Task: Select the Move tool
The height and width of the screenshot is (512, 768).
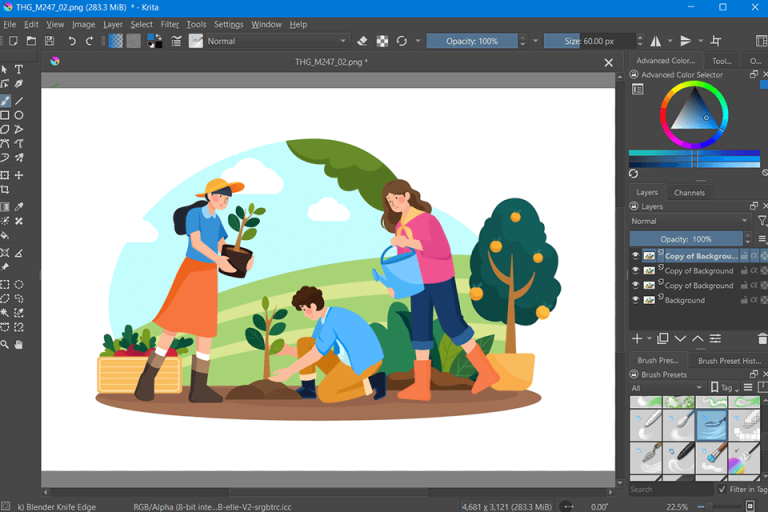Action: tap(19, 175)
